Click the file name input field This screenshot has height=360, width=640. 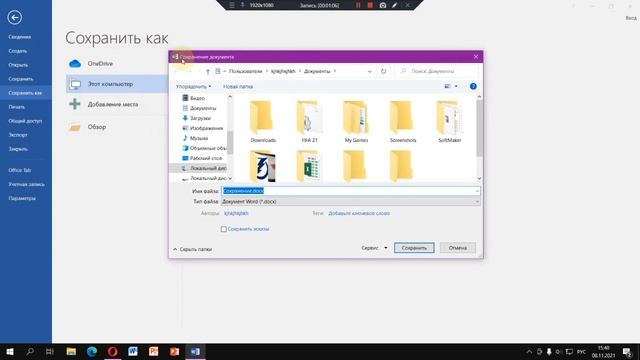coord(351,191)
